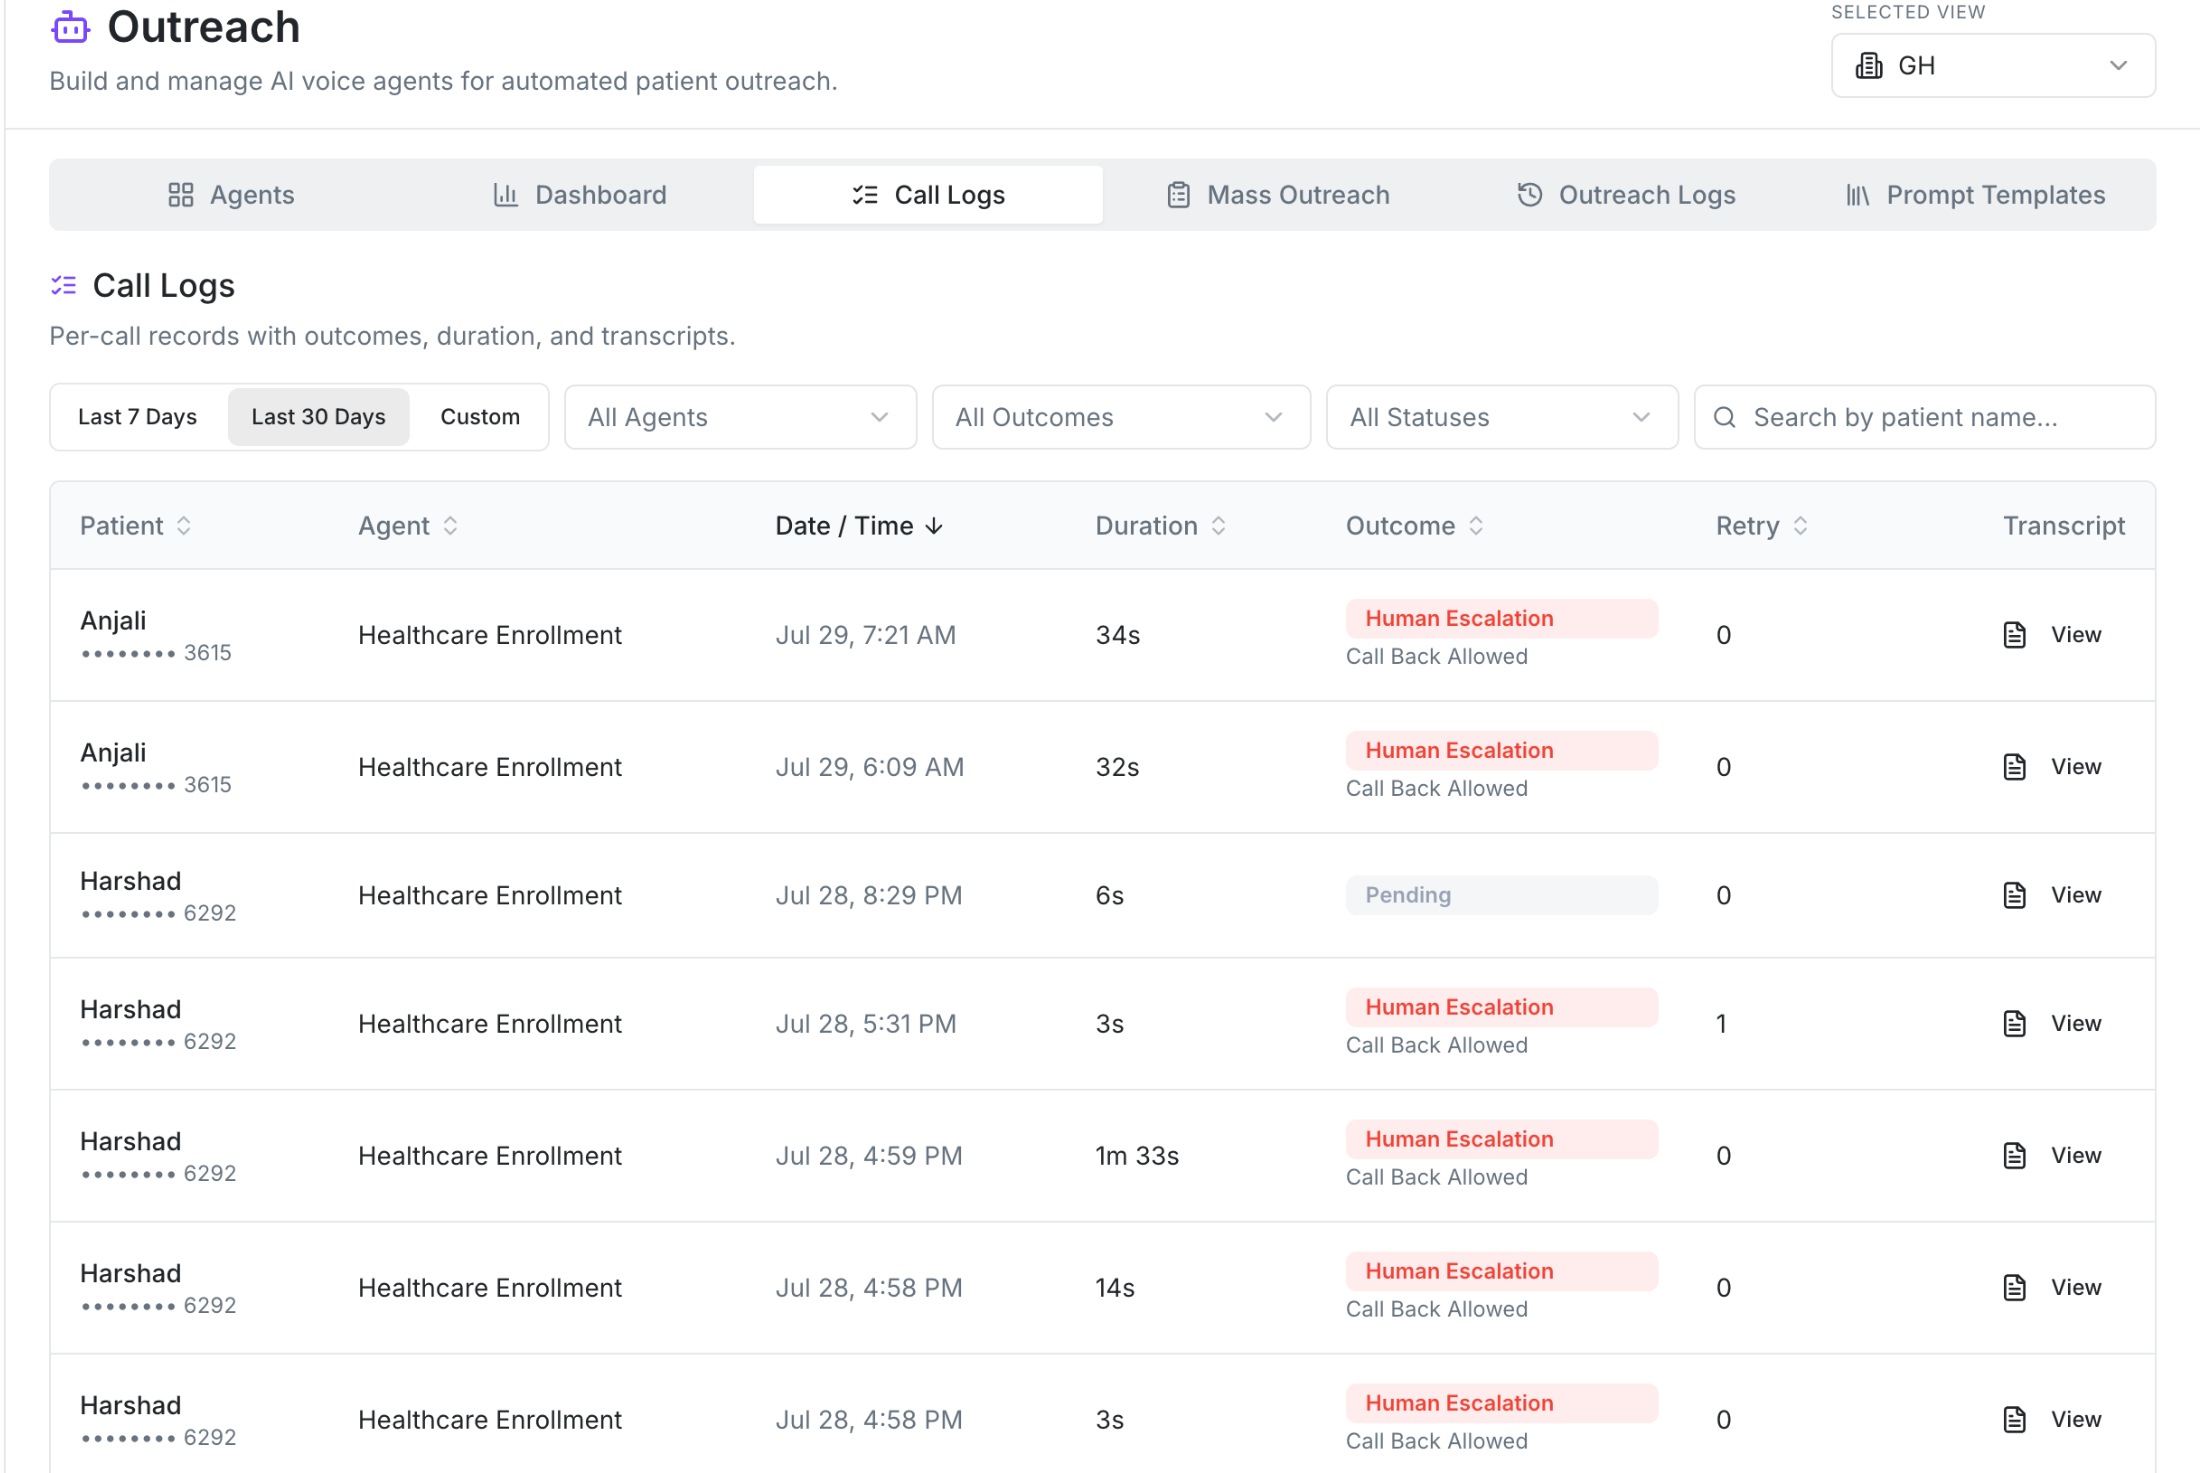Open transcript icon for Jul 29, 7:21 AM call

pyautogui.click(x=2015, y=635)
